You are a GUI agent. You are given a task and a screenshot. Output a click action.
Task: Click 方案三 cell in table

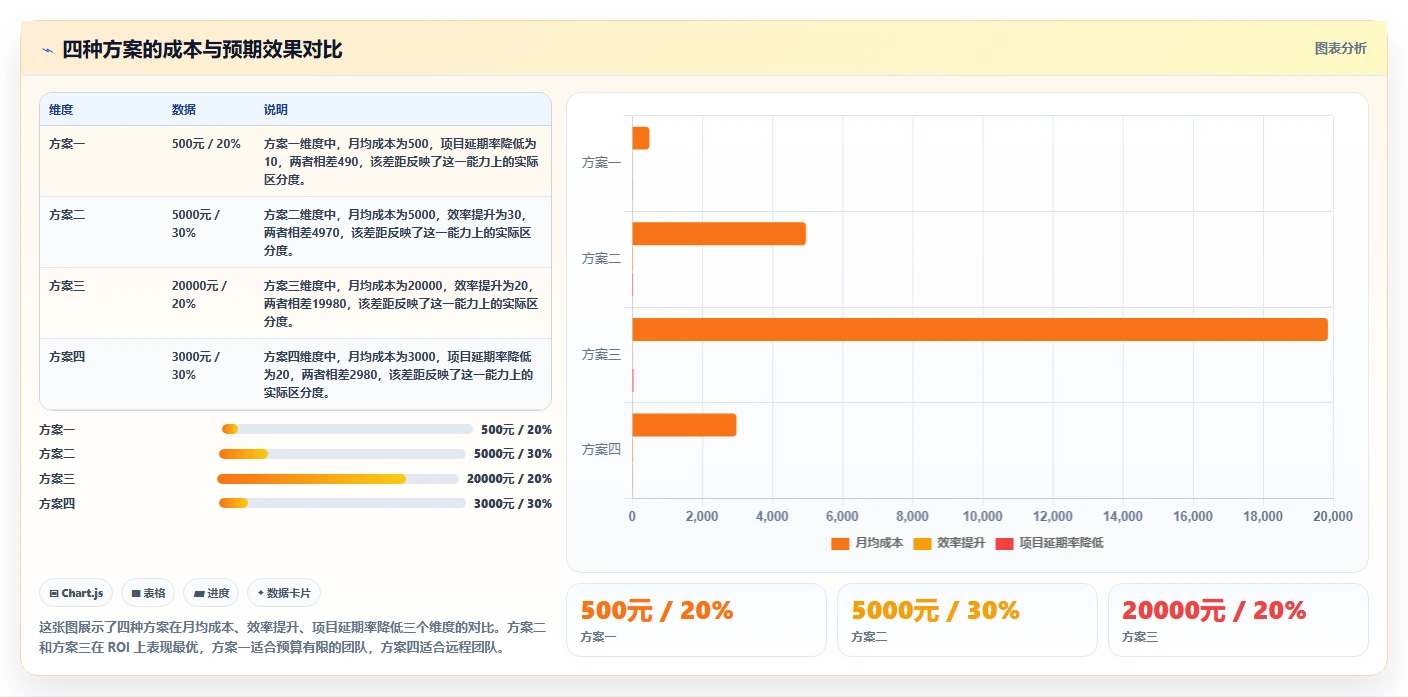pos(67,286)
